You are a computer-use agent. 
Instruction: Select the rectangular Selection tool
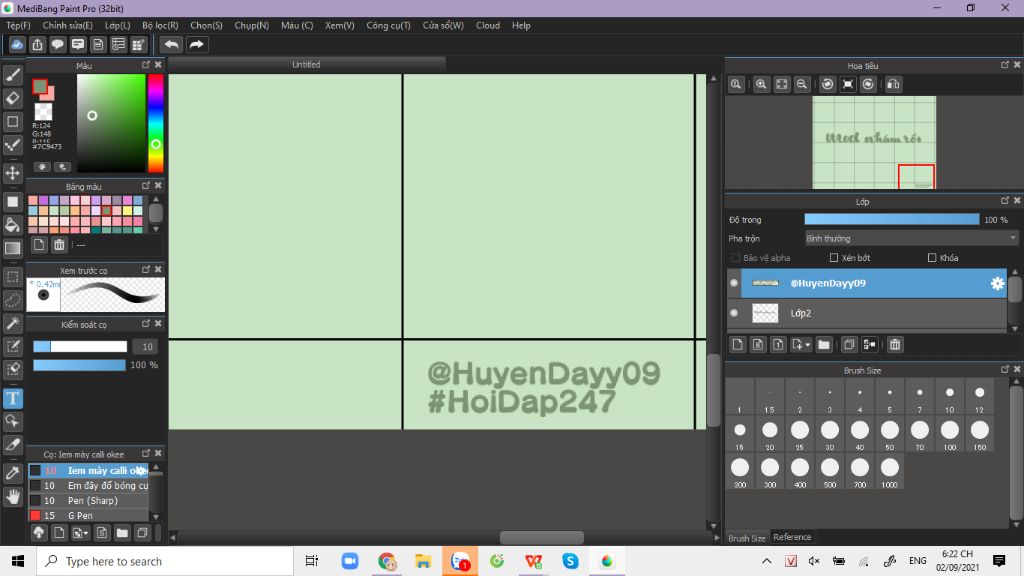pyautogui.click(x=12, y=277)
